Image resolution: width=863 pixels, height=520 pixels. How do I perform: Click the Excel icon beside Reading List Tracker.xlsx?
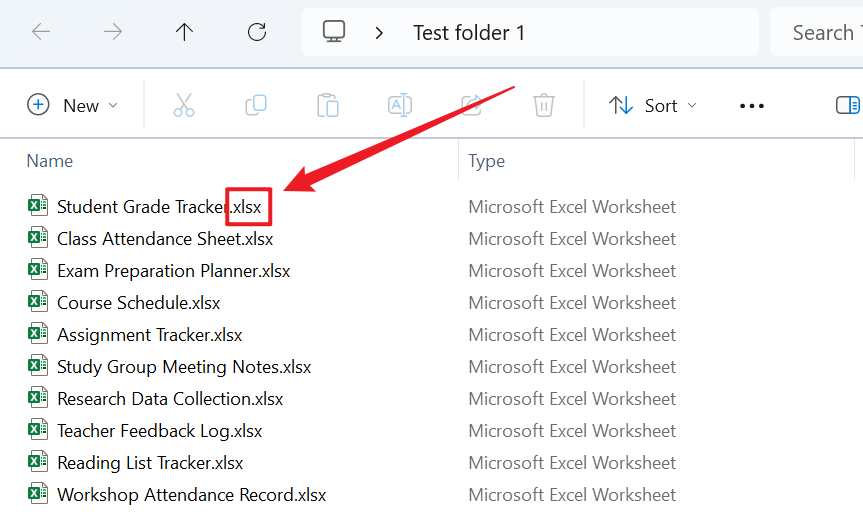click(38, 463)
